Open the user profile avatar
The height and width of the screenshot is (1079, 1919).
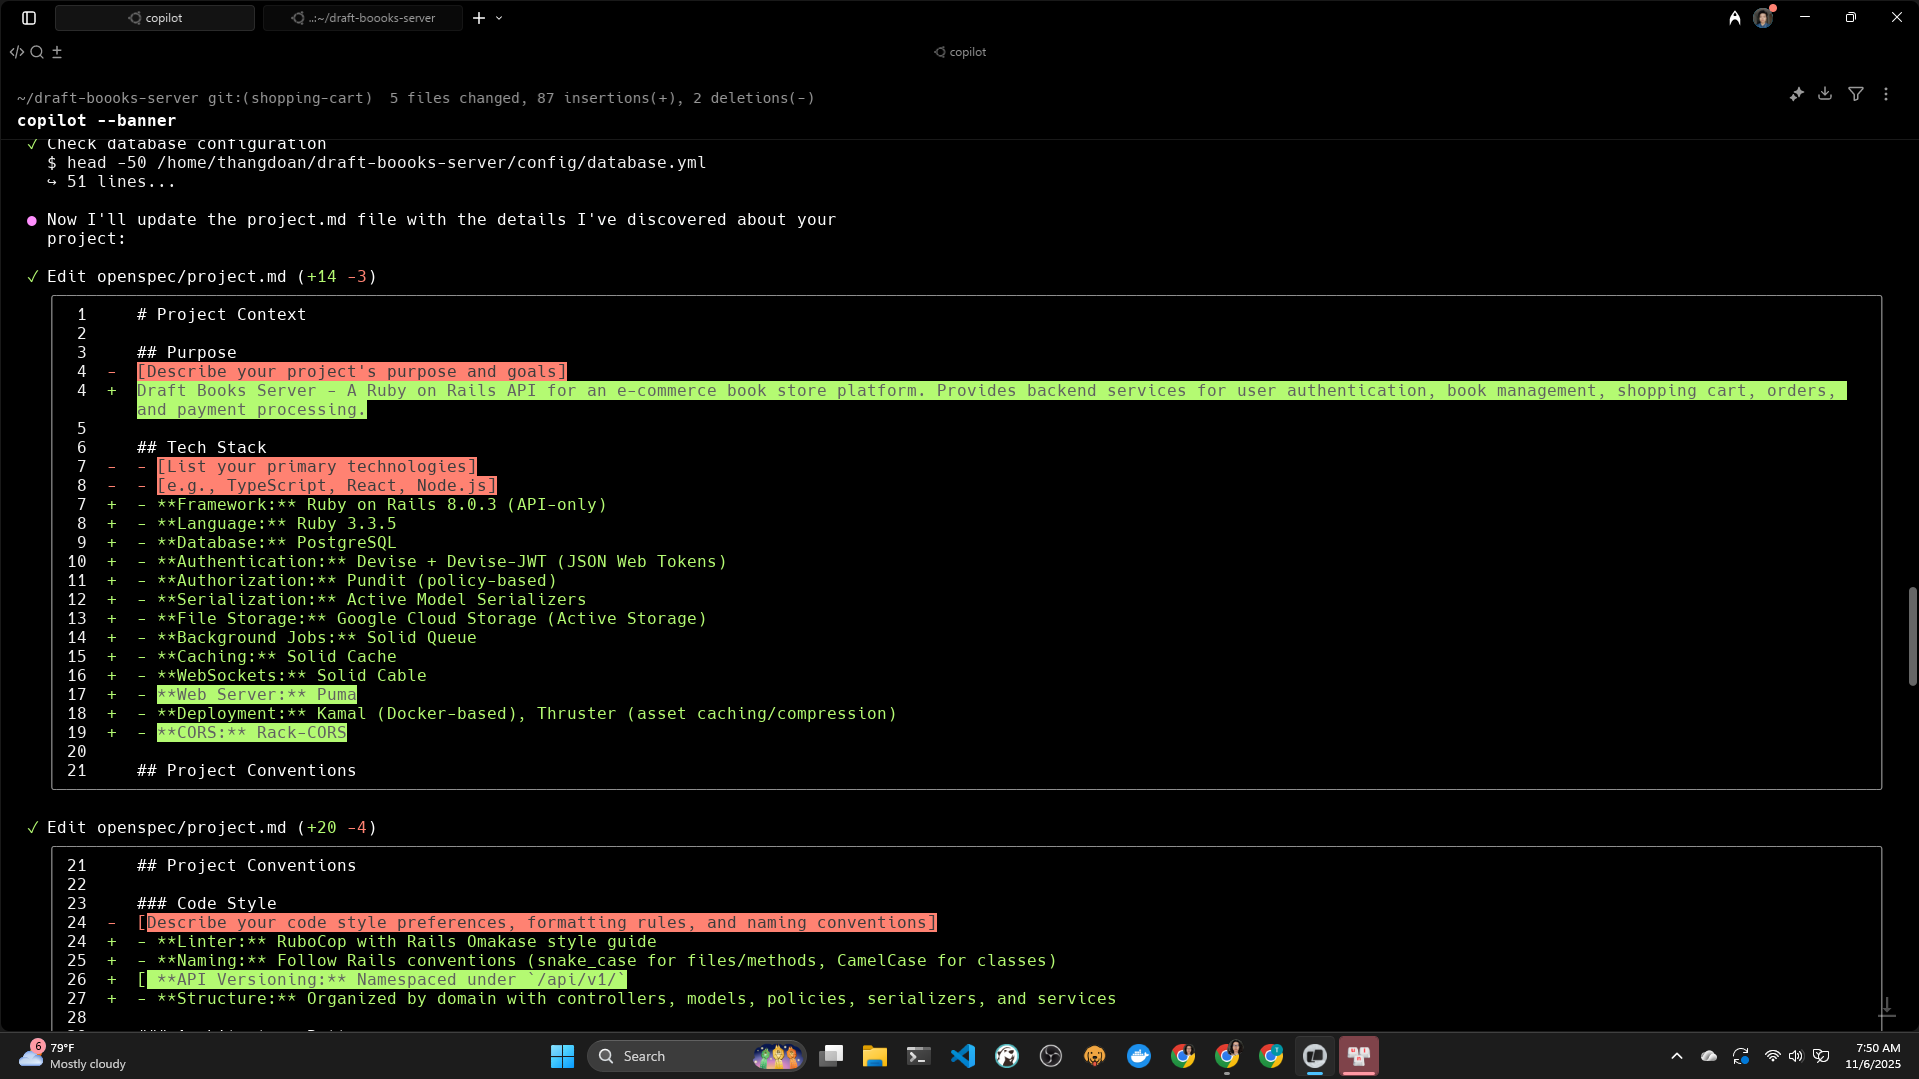[x=1762, y=18]
